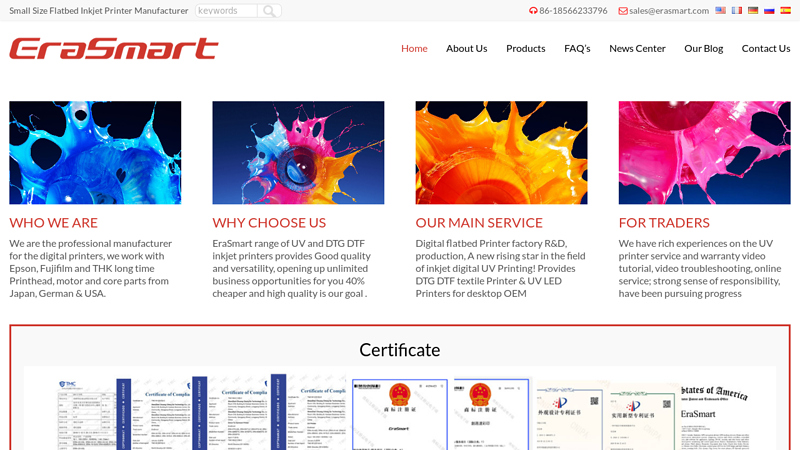Click the Certificate section title
Viewport: 800px width, 450px height.
click(x=399, y=350)
